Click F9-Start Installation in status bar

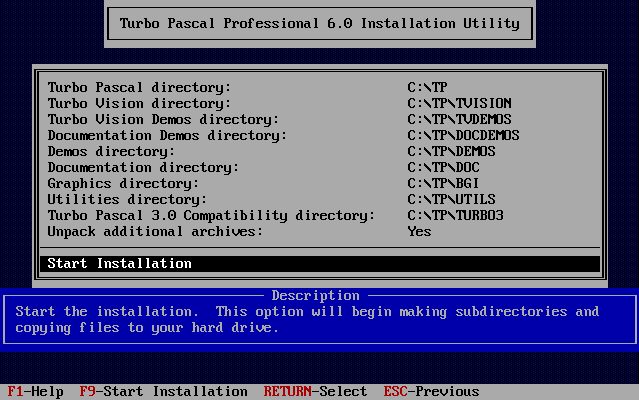163,391
